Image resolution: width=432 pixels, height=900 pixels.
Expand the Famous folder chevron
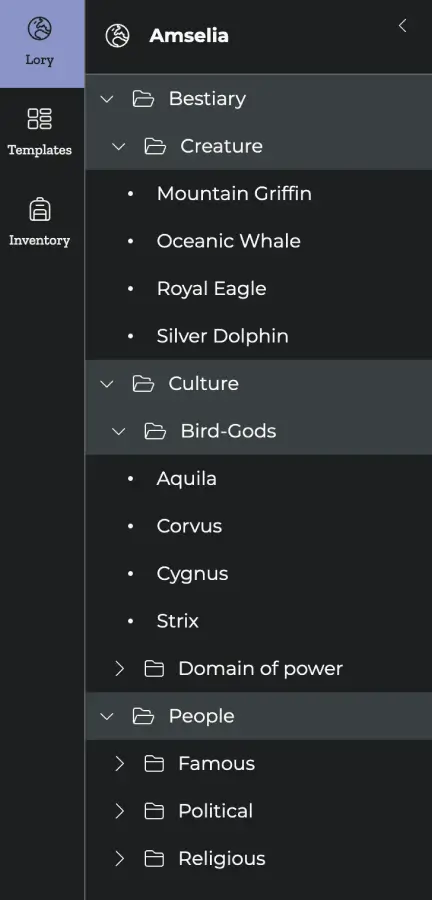[x=119, y=763]
